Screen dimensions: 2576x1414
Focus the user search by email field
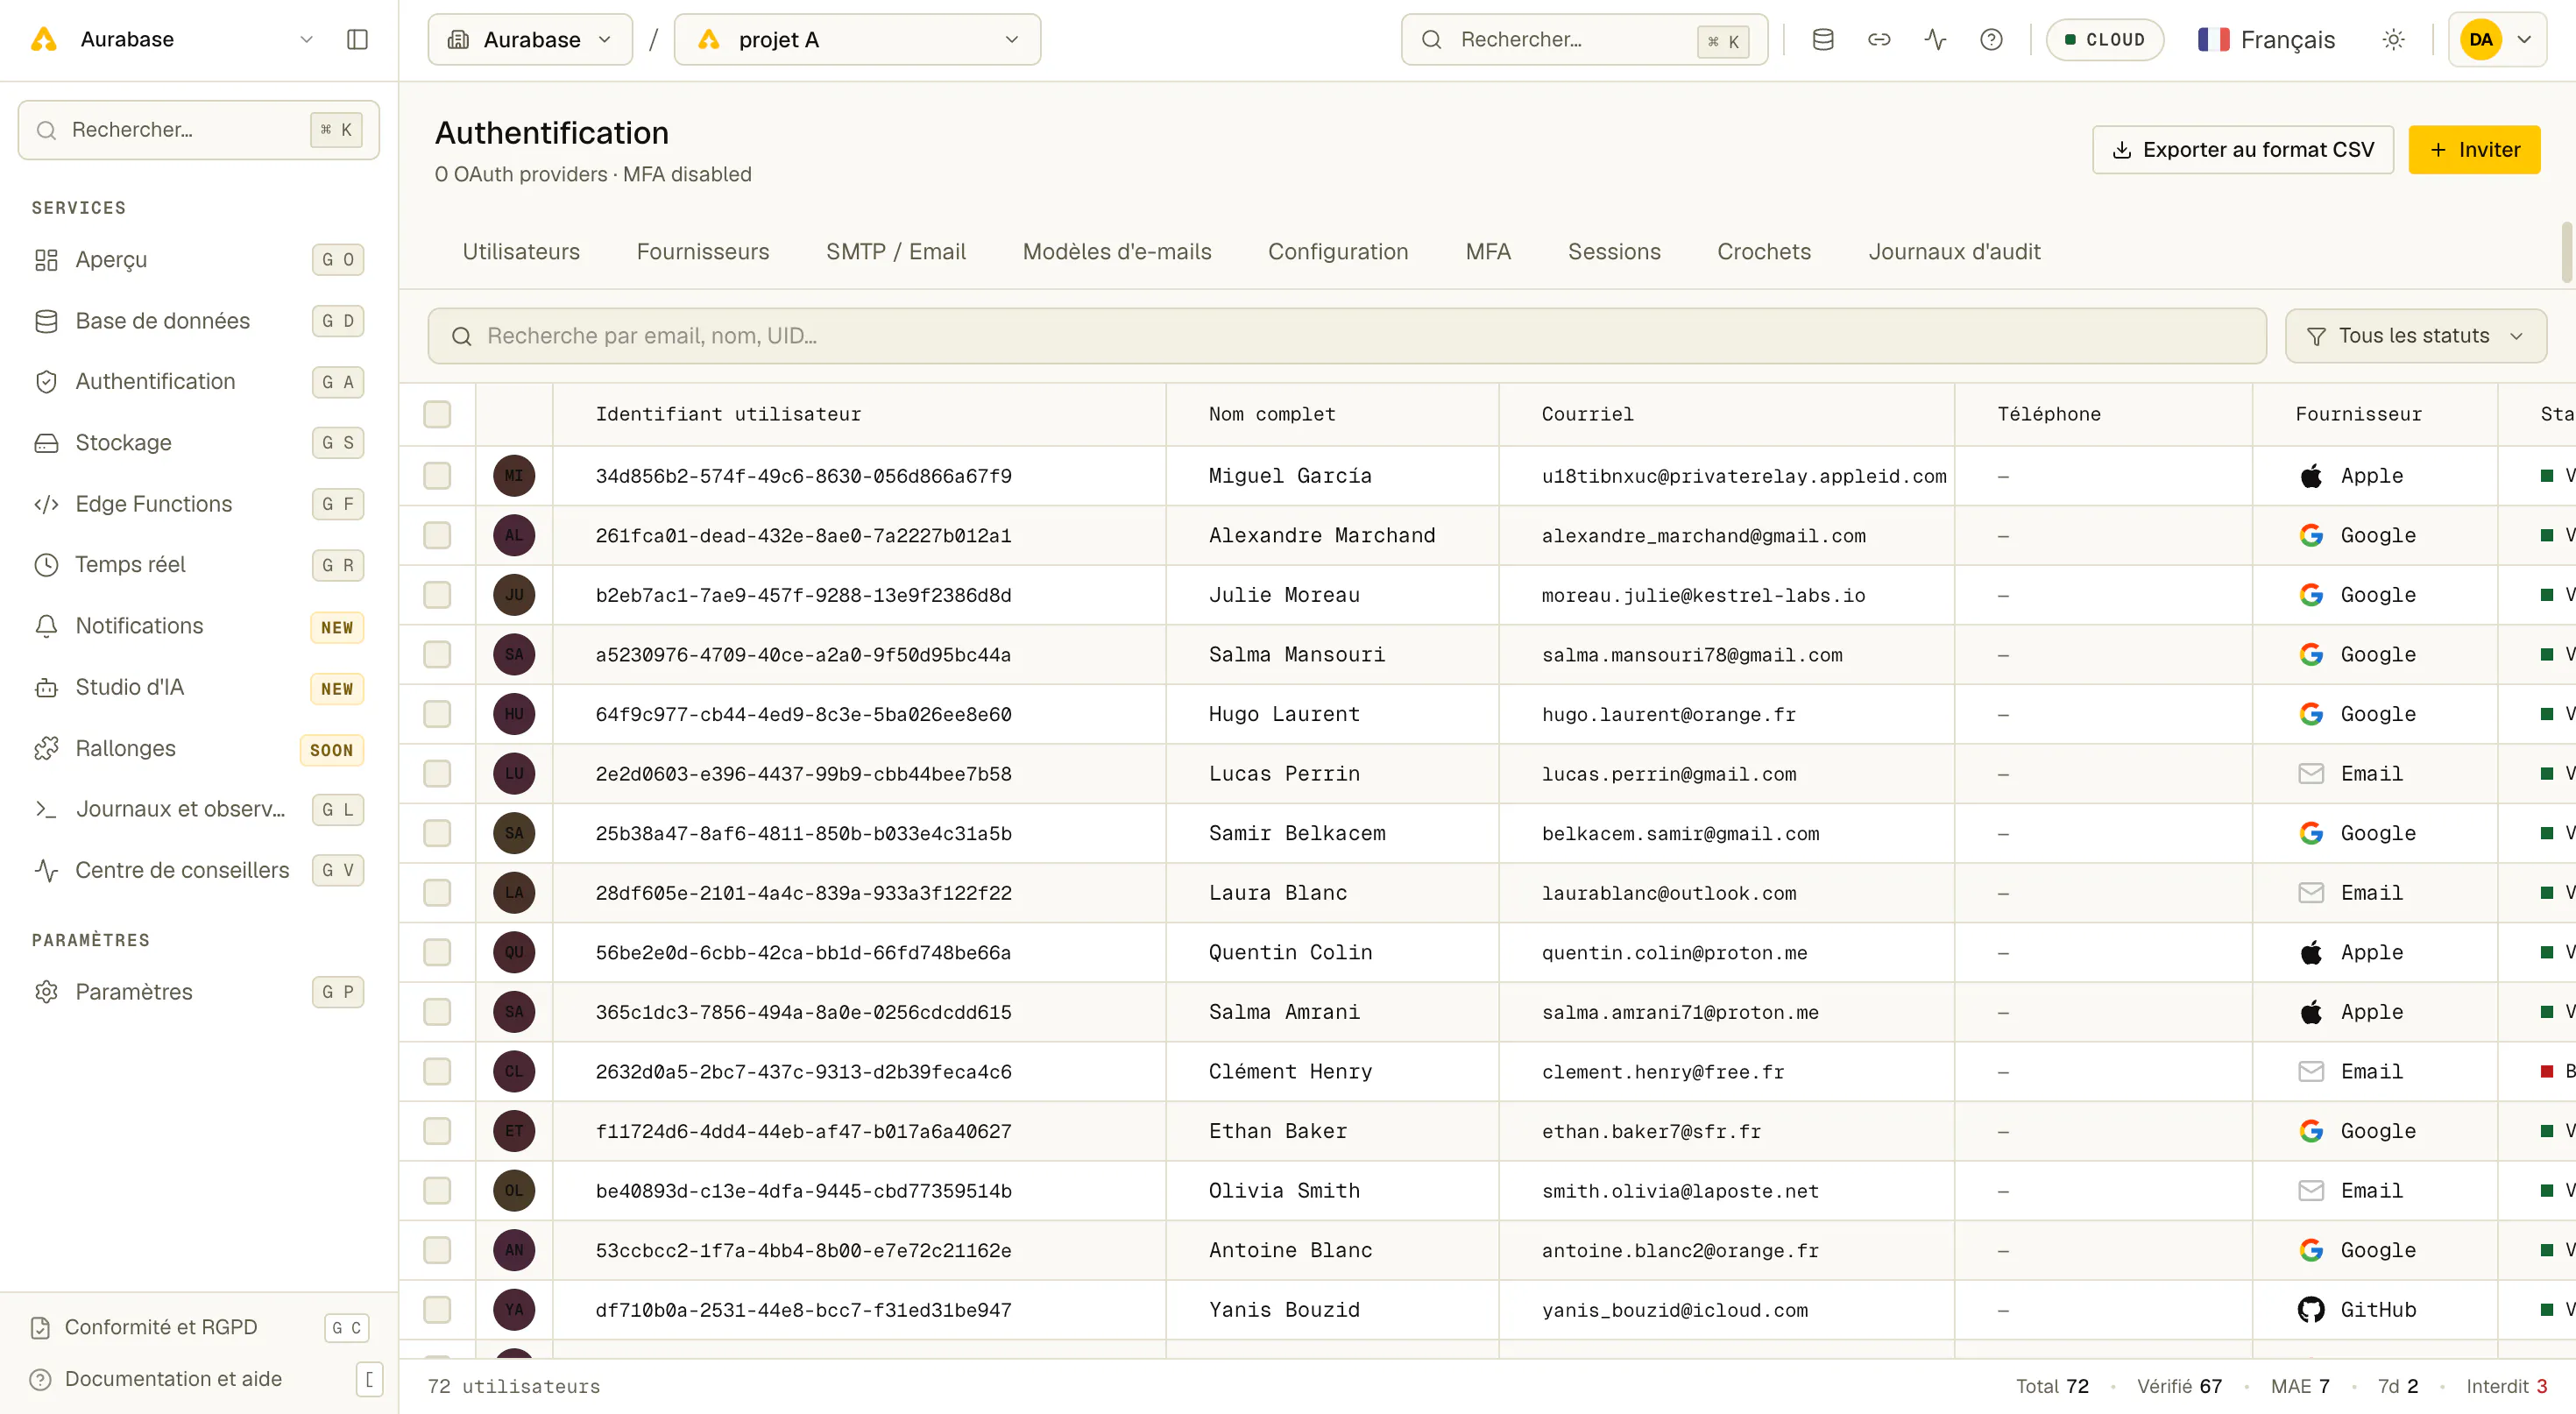1346,336
